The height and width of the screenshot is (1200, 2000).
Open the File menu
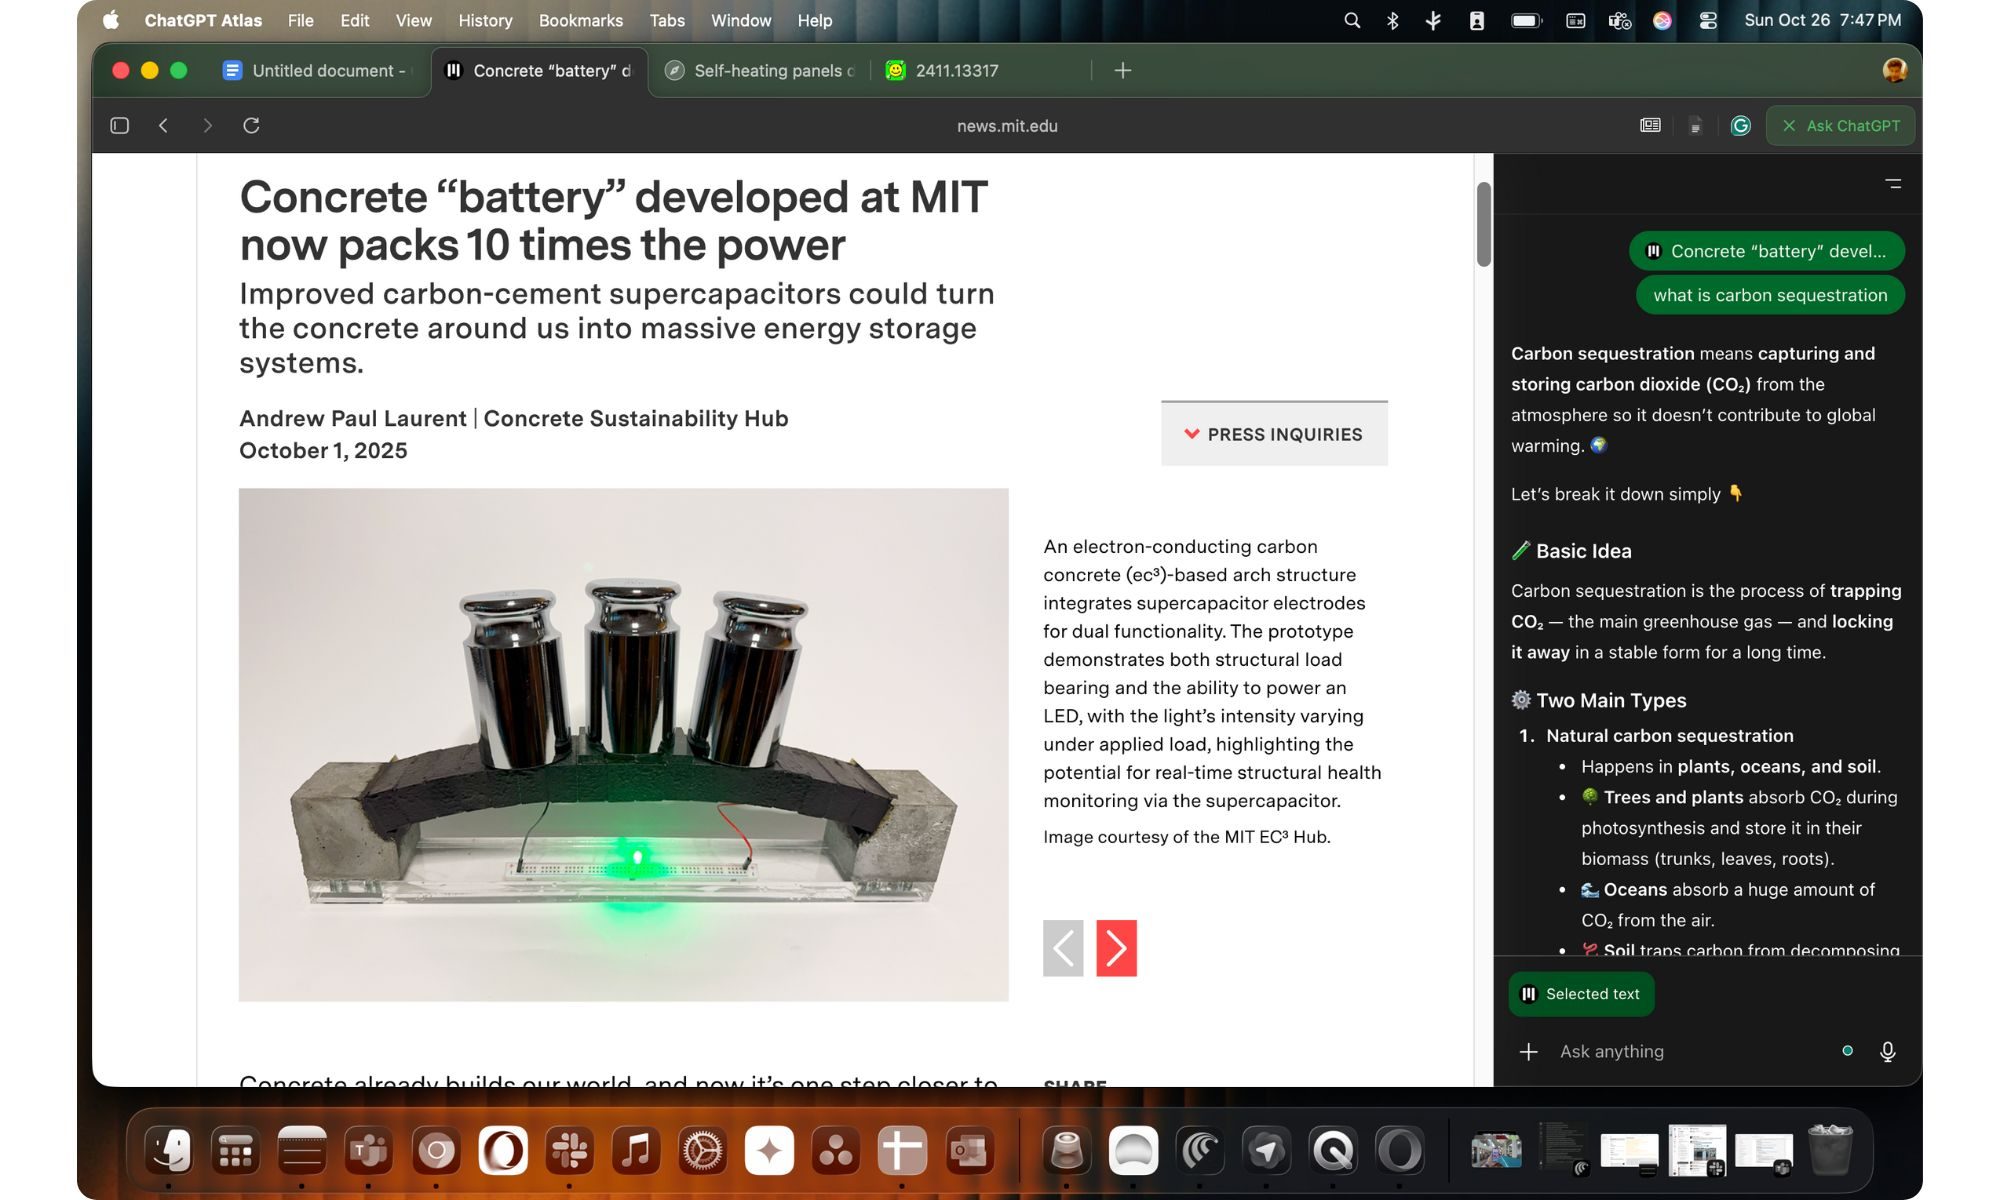[x=300, y=20]
